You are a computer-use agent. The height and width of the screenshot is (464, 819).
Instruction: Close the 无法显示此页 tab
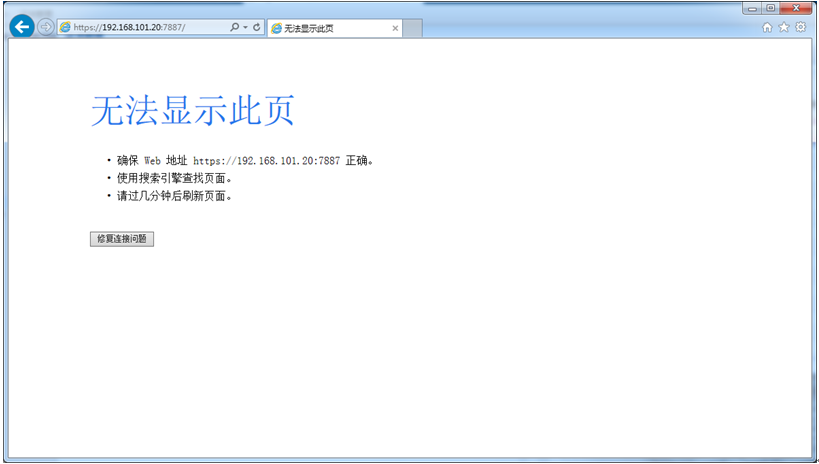click(x=395, y=28)
